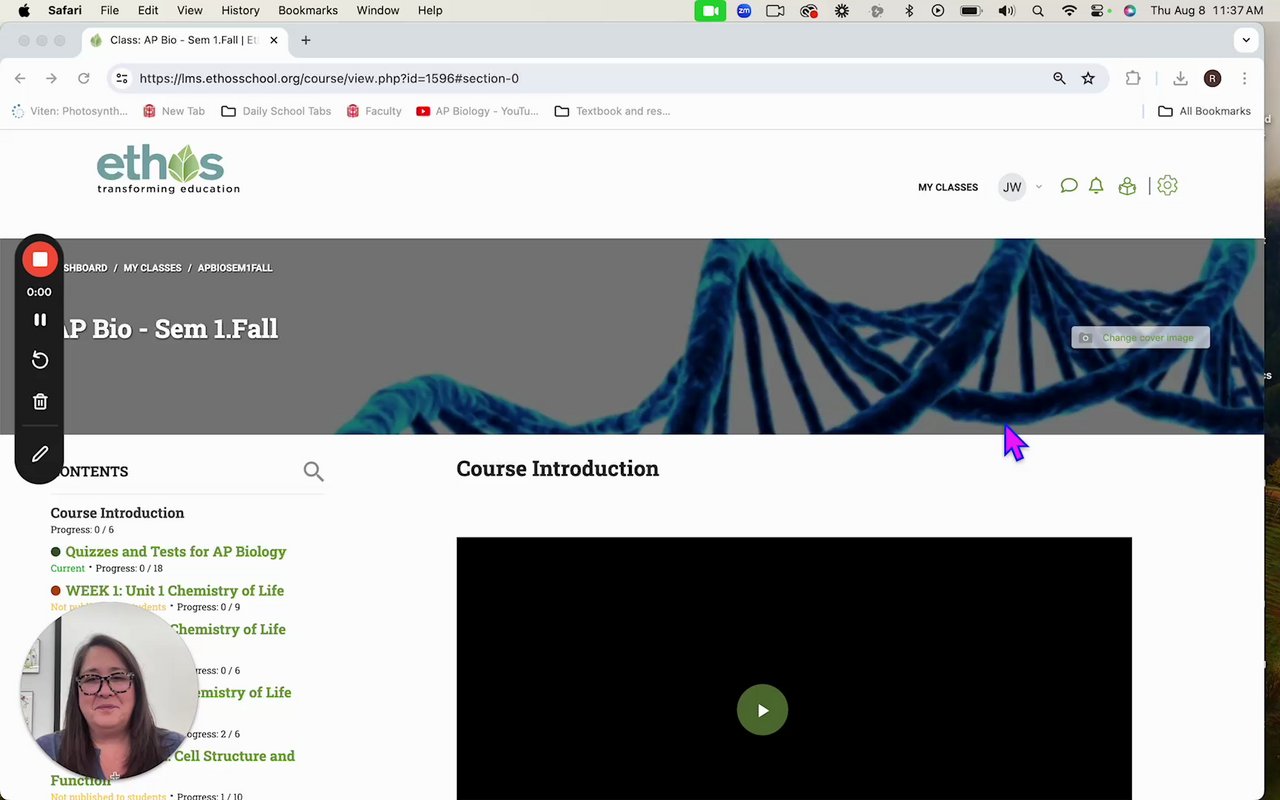Open the Daily School Tabs bookmark folder
This screenshot has height=800, width=1280.
pos(276,111)
